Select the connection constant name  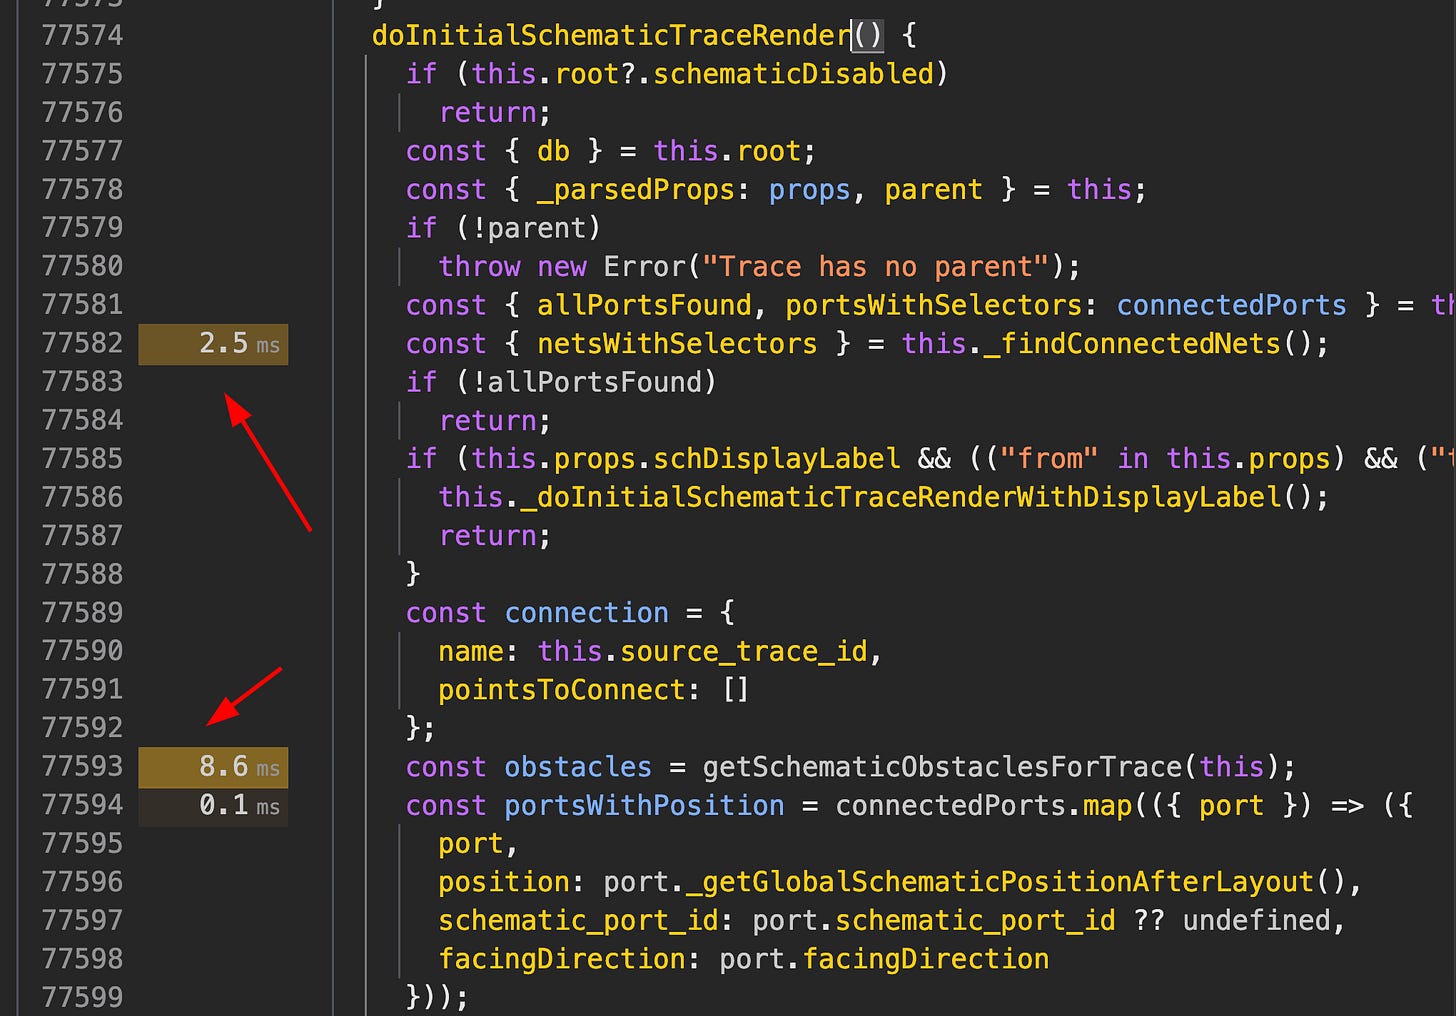pyautogui.click(x=586, y=613)
